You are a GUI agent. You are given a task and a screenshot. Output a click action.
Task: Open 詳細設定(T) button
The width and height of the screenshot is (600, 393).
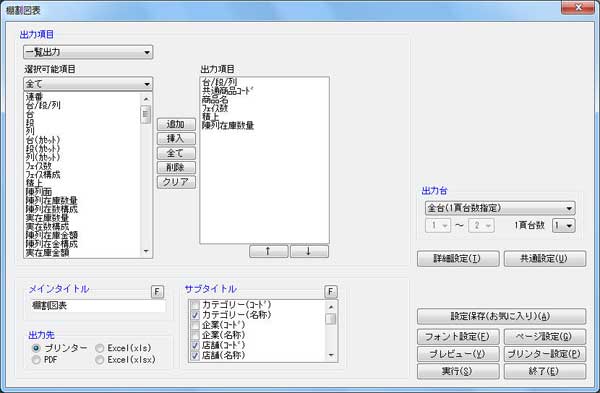458,259
